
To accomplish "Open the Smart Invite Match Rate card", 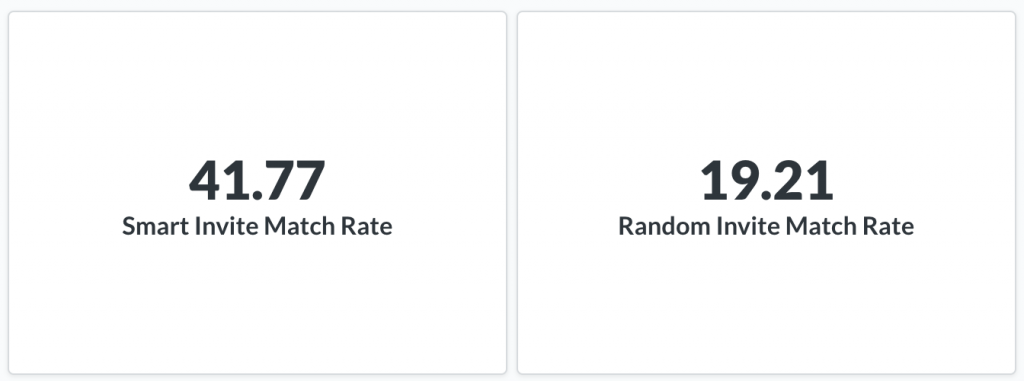I will (257, 193).
